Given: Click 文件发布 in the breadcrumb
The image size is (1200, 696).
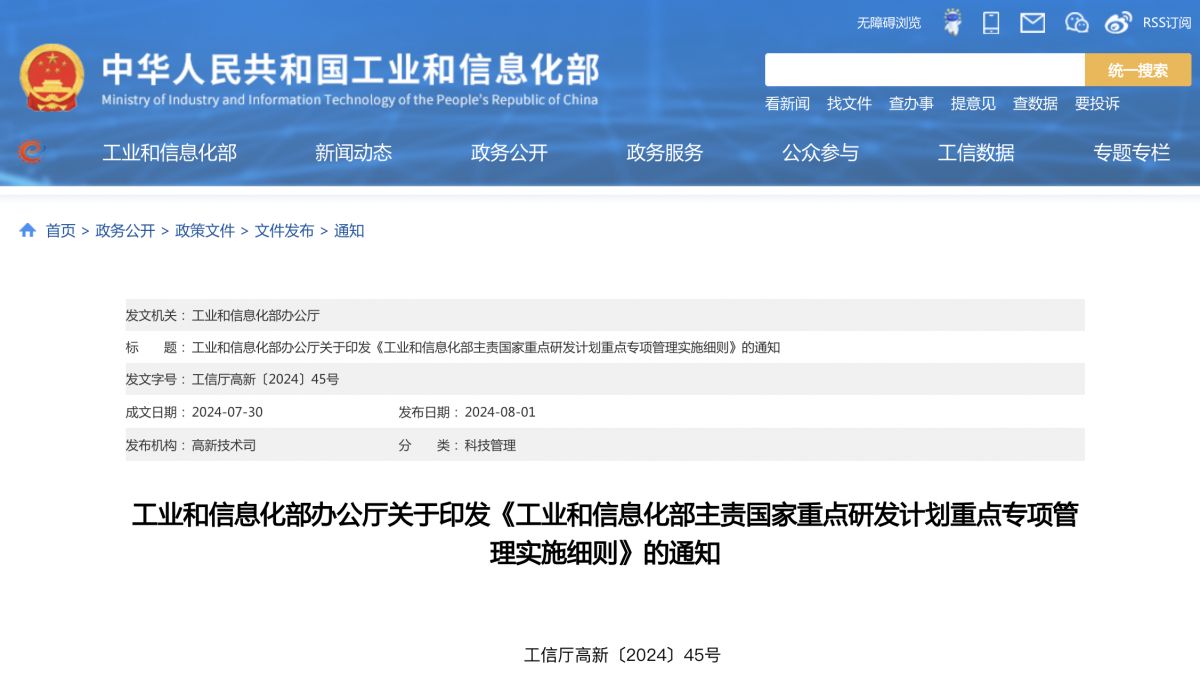Looking at the screenshot, I should (284, 230).
